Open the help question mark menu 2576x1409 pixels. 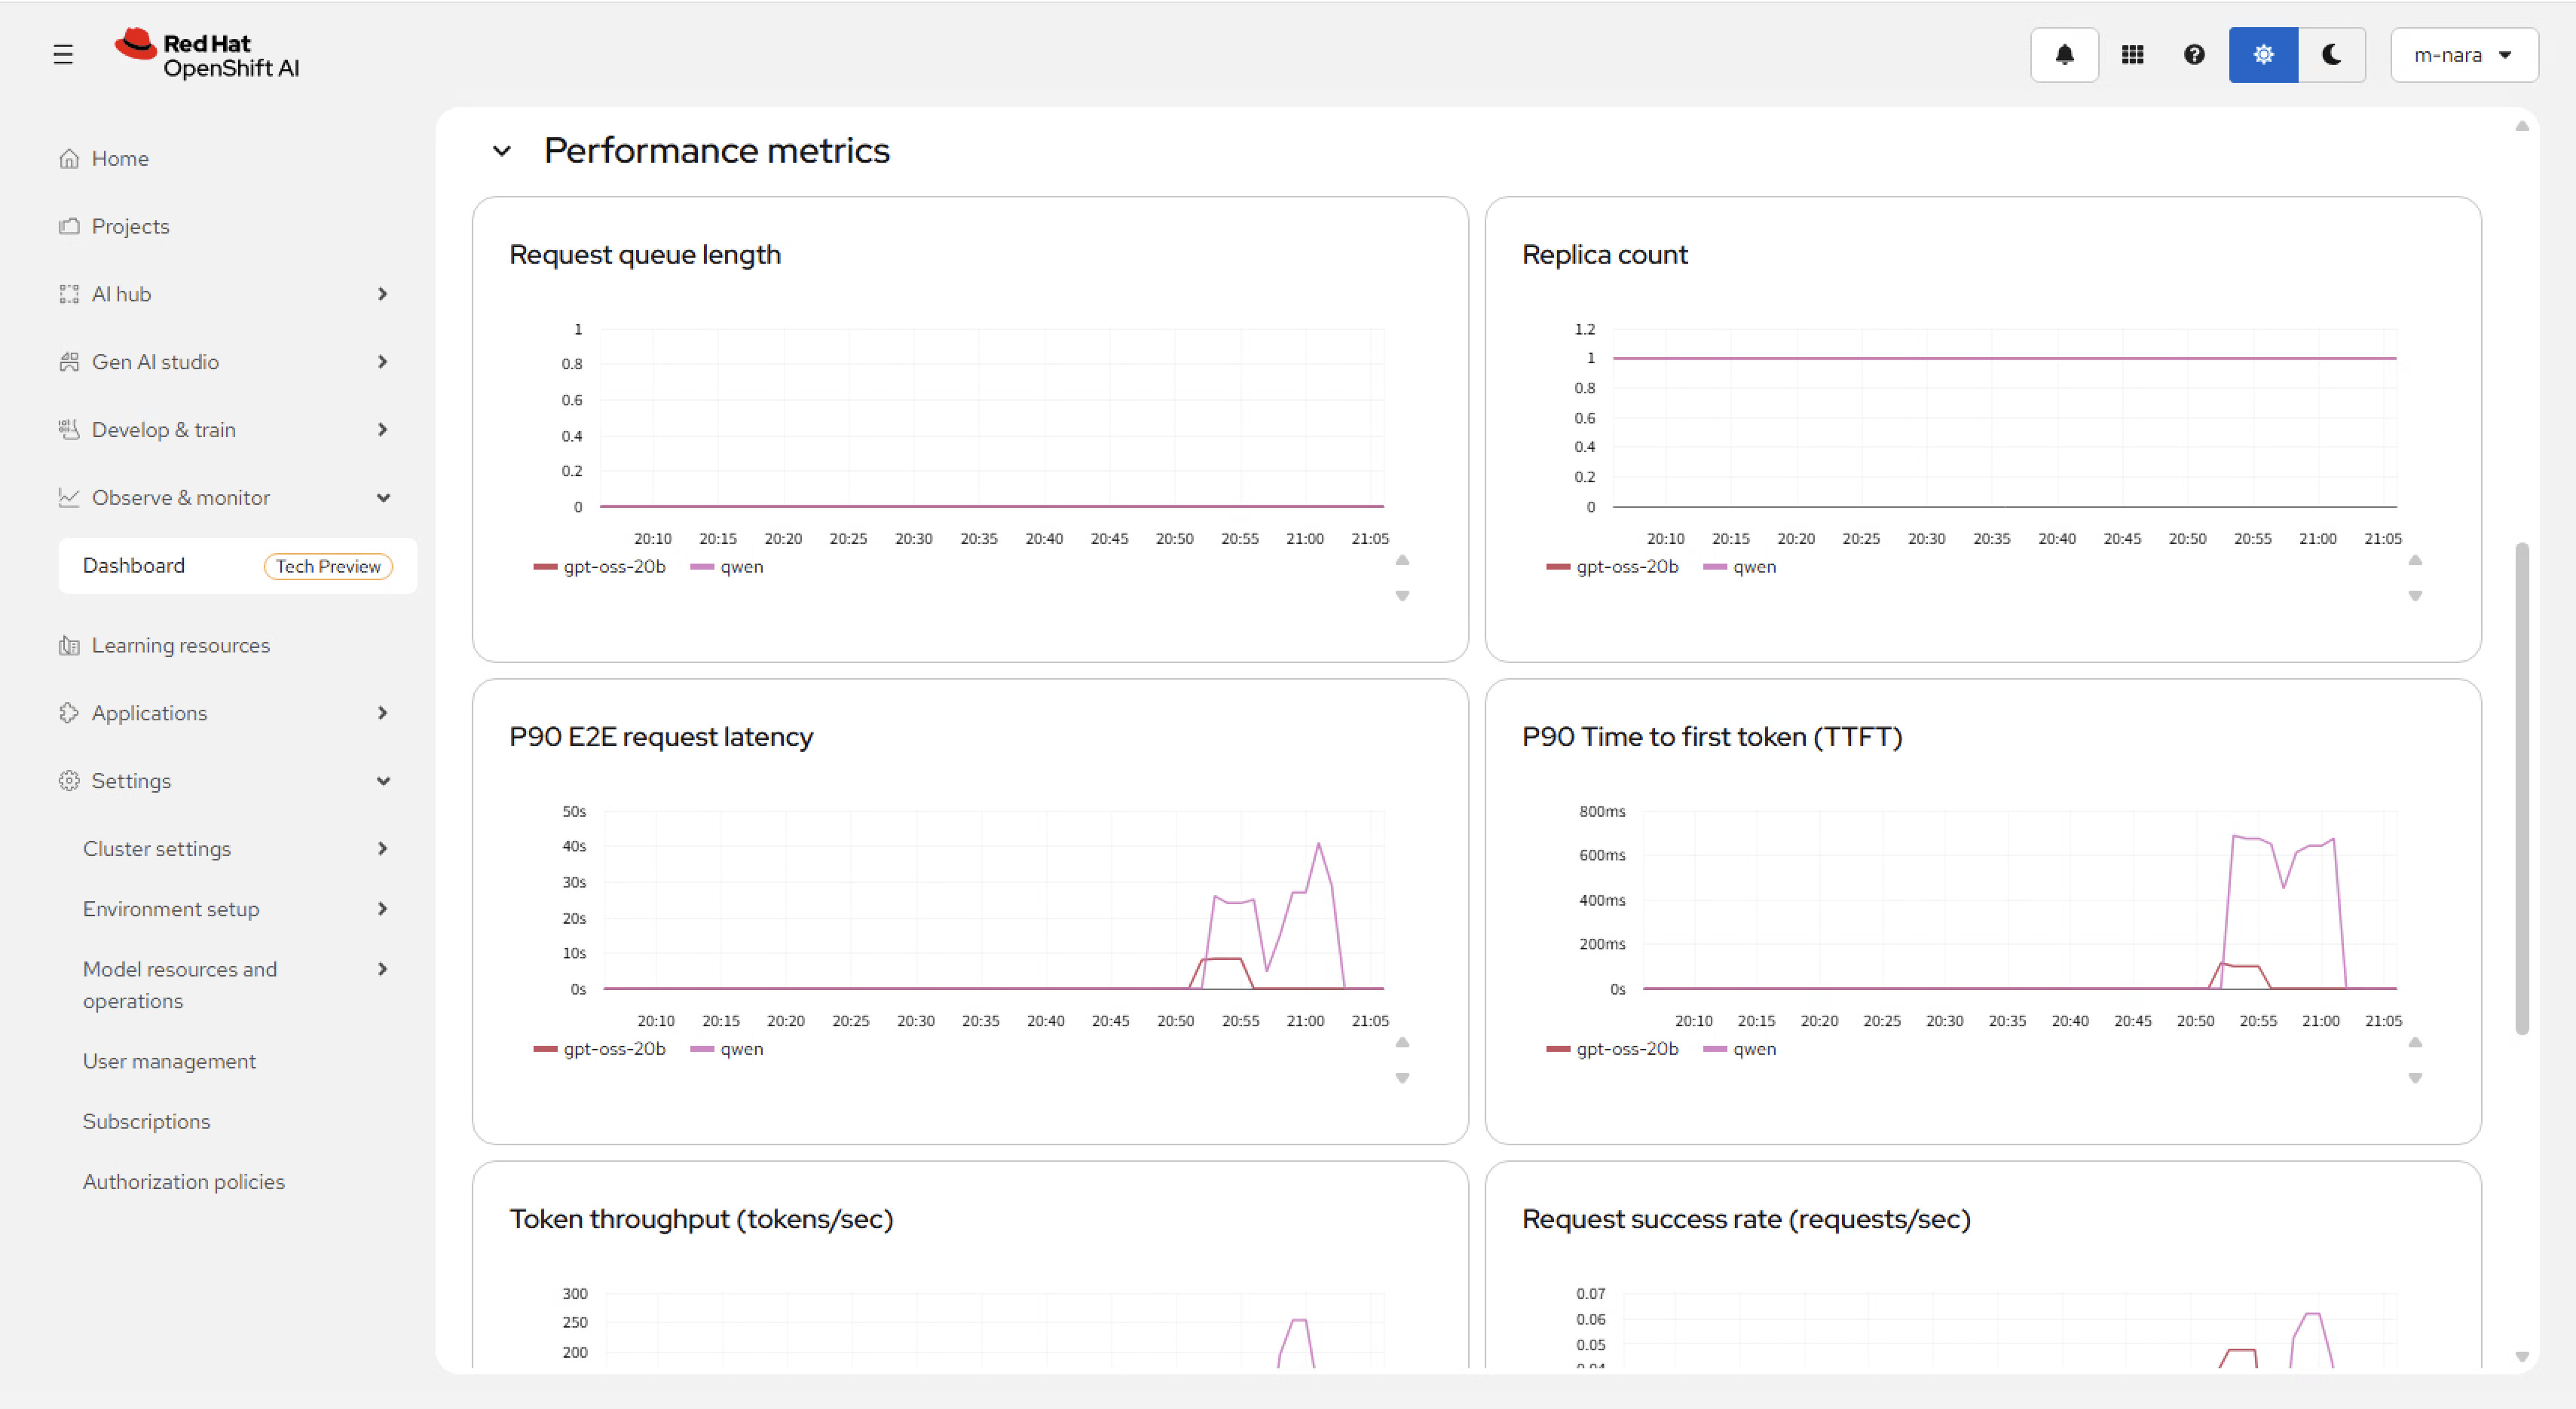(x=2194, y=55)
